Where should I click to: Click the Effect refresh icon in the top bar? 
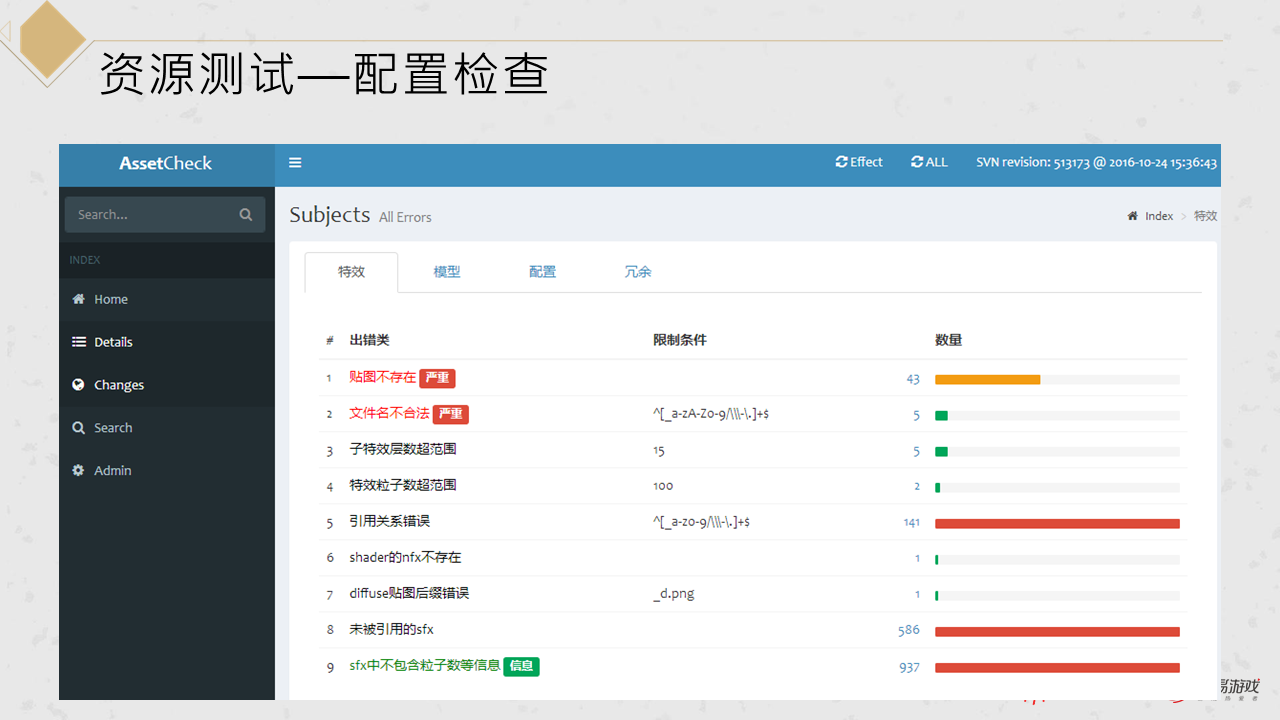tap(840, 161)
